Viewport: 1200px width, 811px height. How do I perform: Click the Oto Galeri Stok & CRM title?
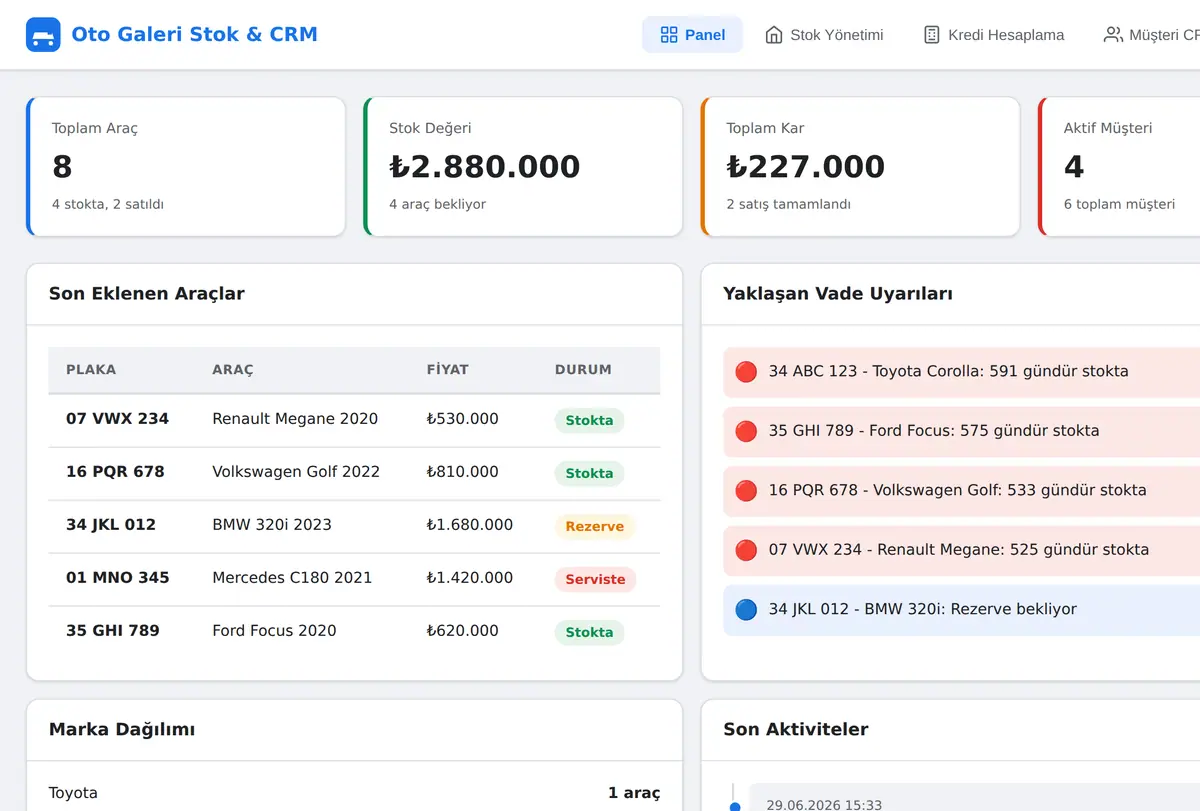click(194, 35)
